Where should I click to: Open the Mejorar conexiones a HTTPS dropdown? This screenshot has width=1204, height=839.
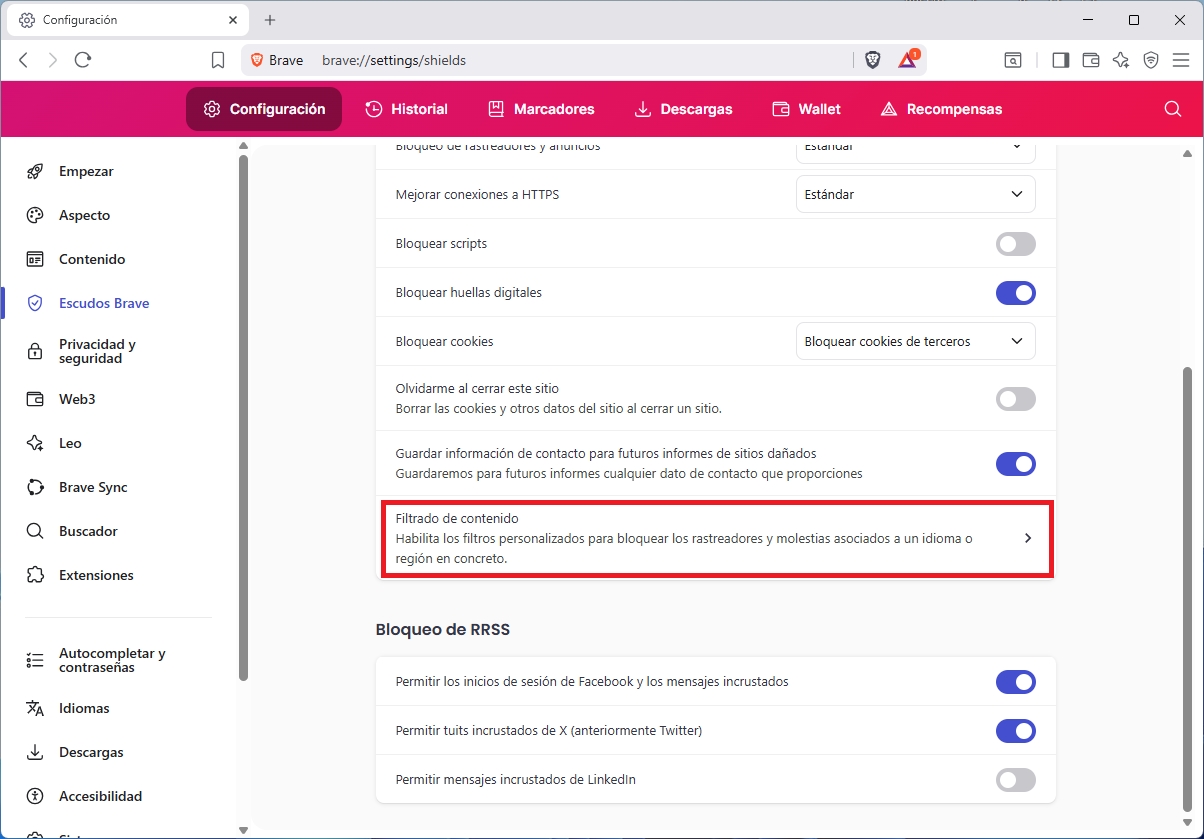915,193
